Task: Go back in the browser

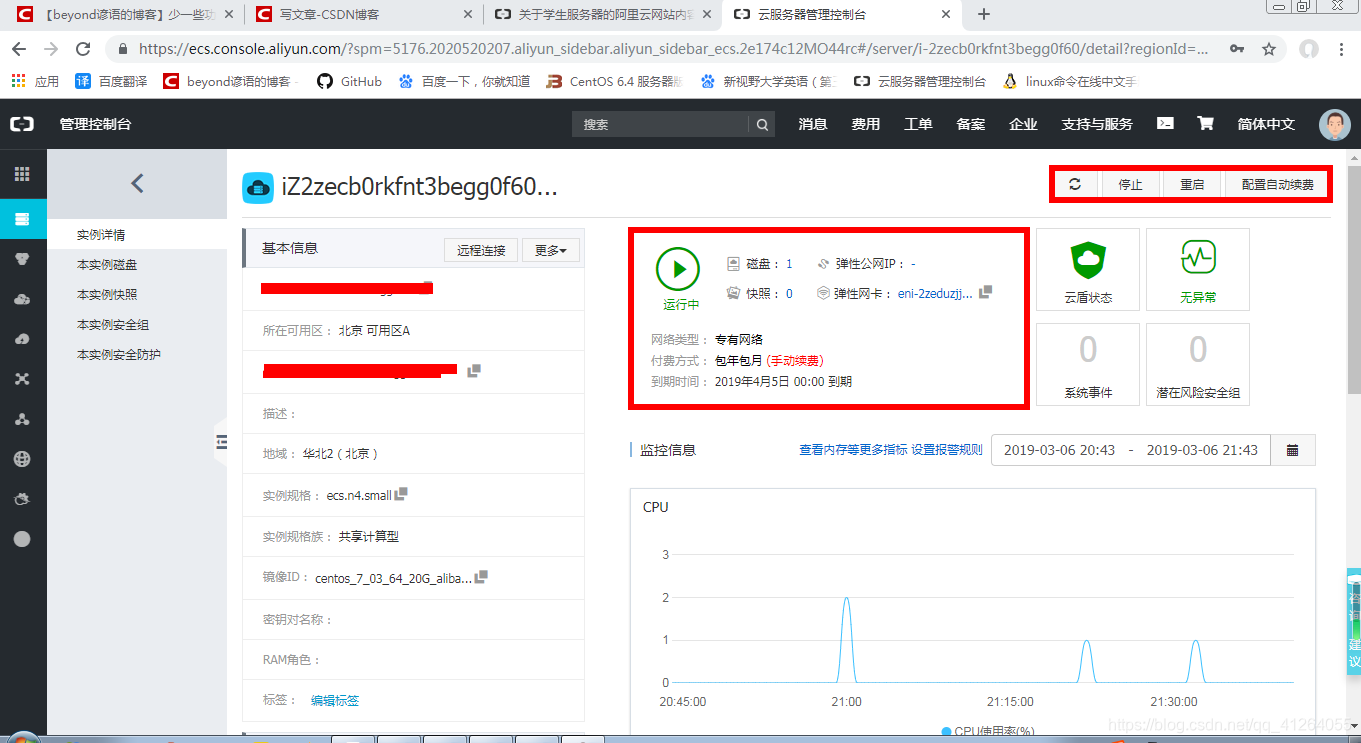Action: [19, 49]
